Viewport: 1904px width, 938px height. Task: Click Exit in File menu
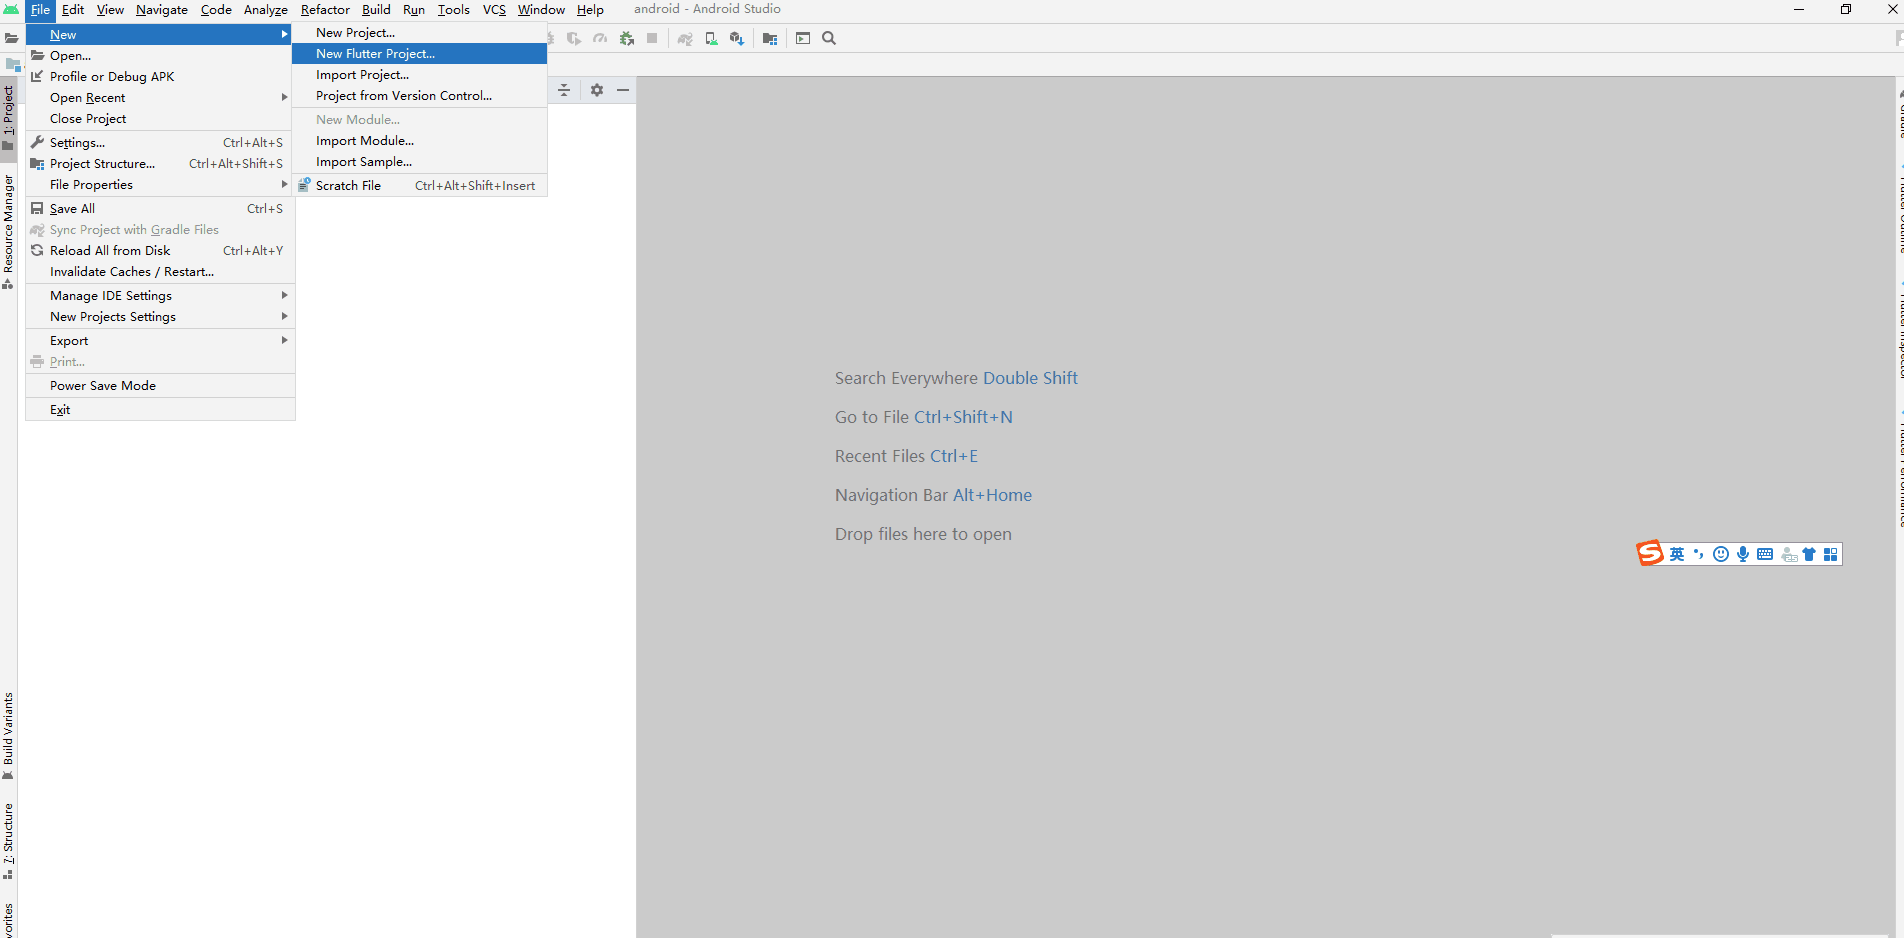pos(160,410)
